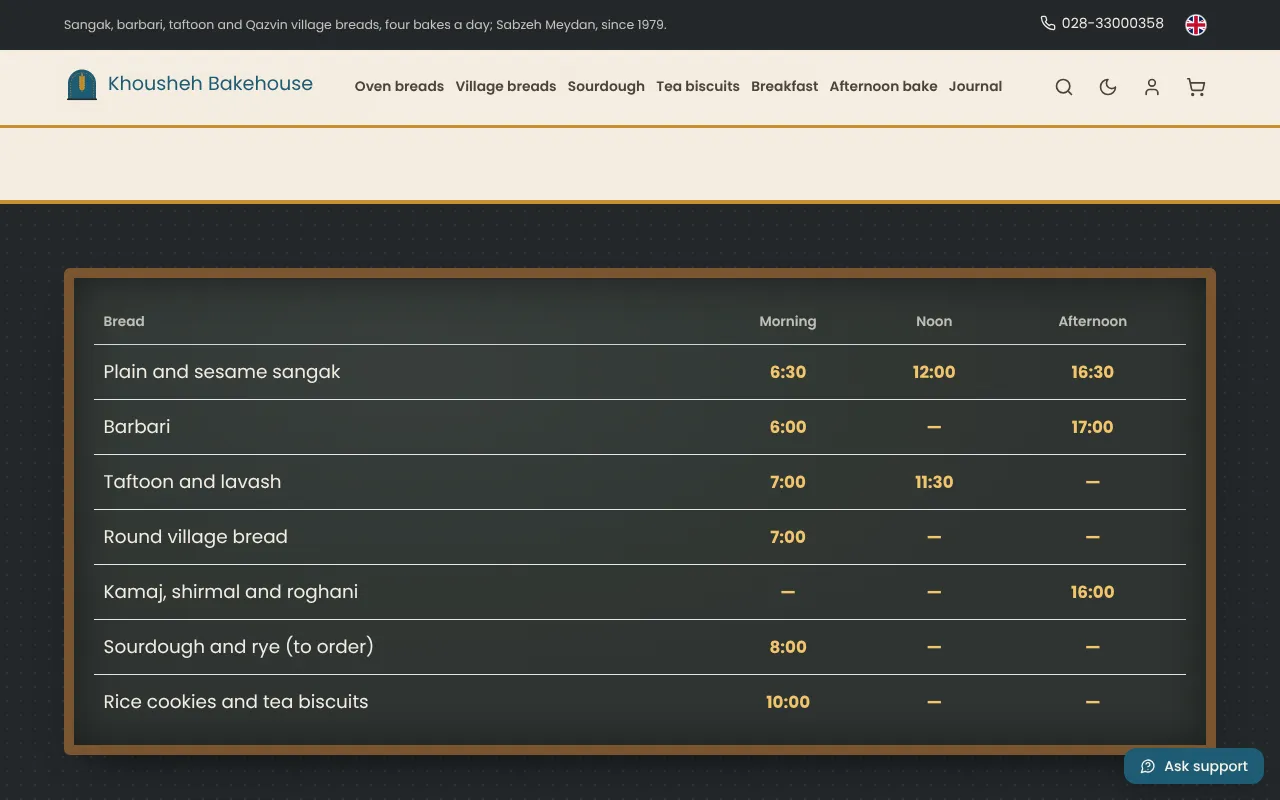The image size is (1280, 800).
Task: Click the phone icon in top bar
Action: 1048,23
